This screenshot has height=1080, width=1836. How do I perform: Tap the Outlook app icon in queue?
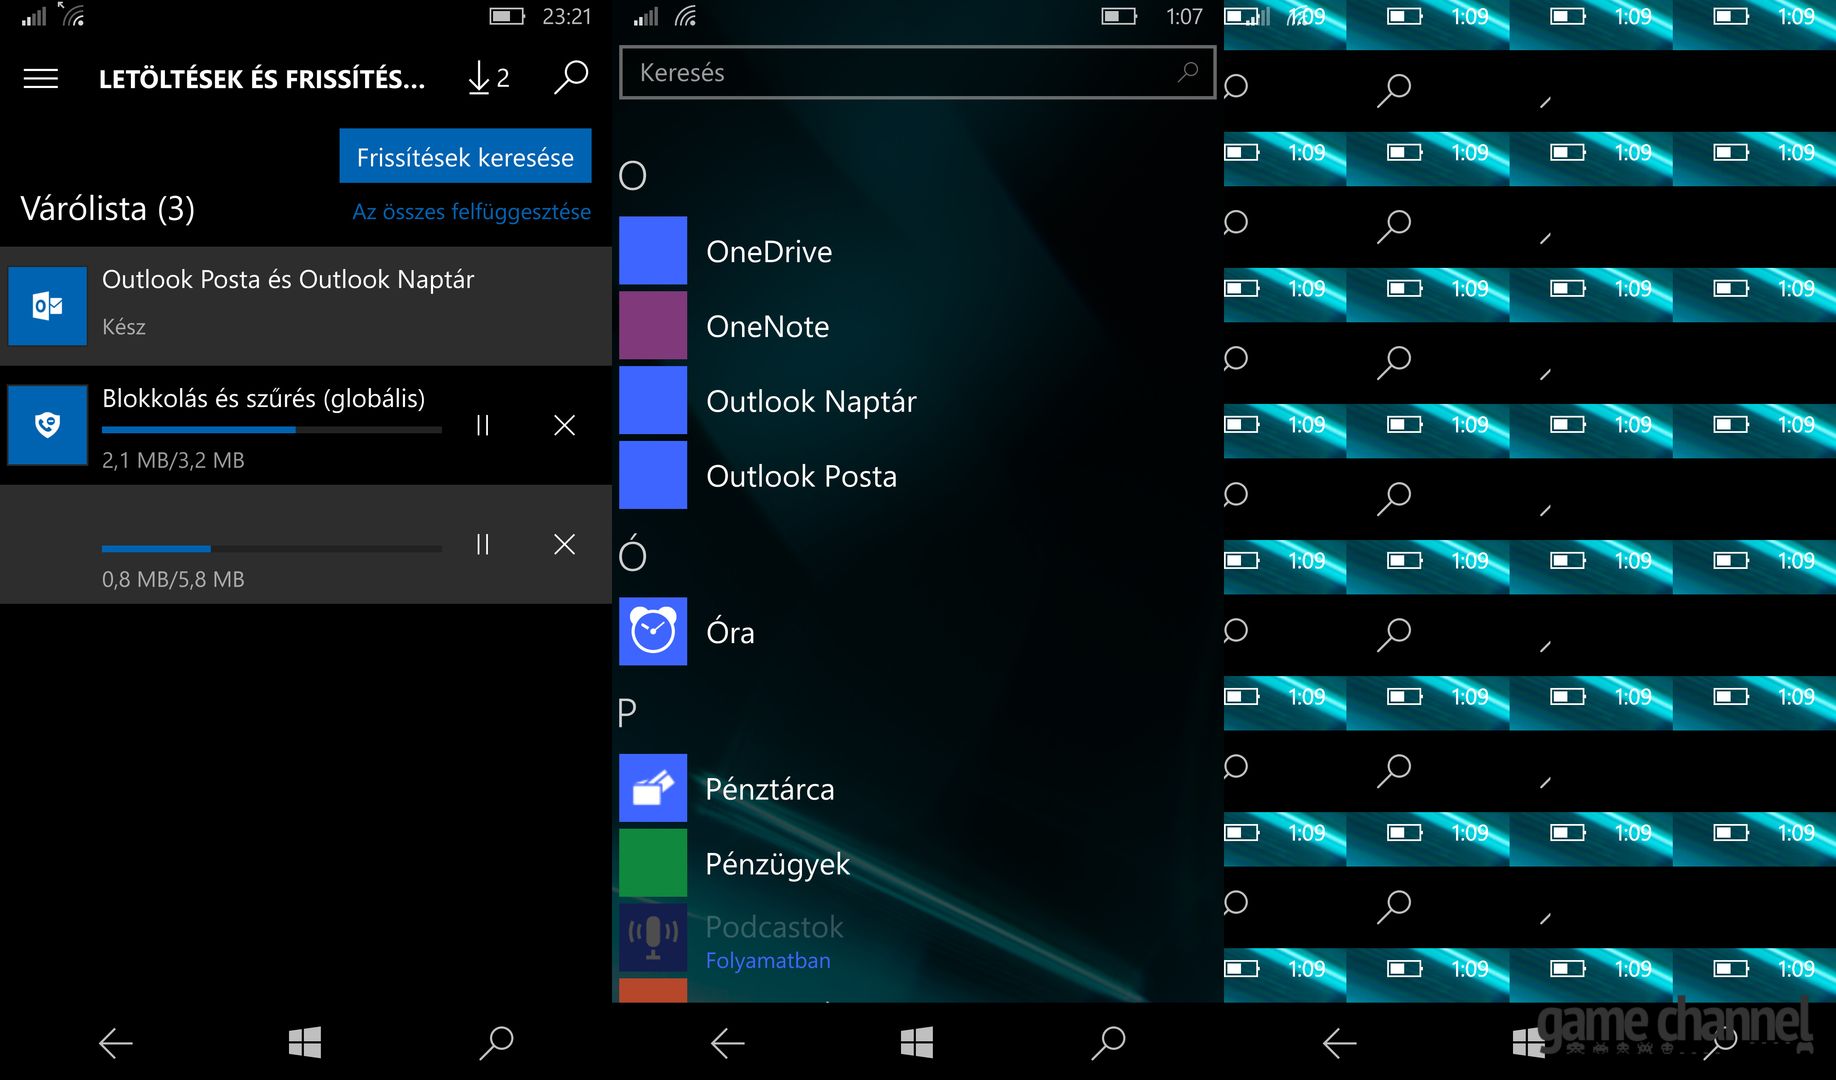[47, 306]
